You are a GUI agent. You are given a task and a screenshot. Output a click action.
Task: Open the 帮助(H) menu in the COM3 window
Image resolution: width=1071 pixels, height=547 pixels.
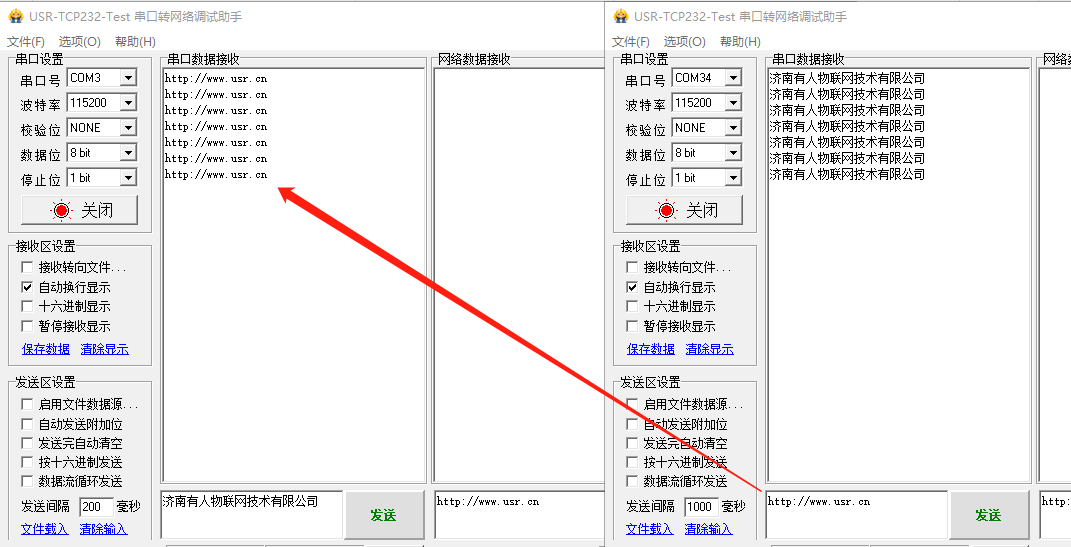coord(135,42)
